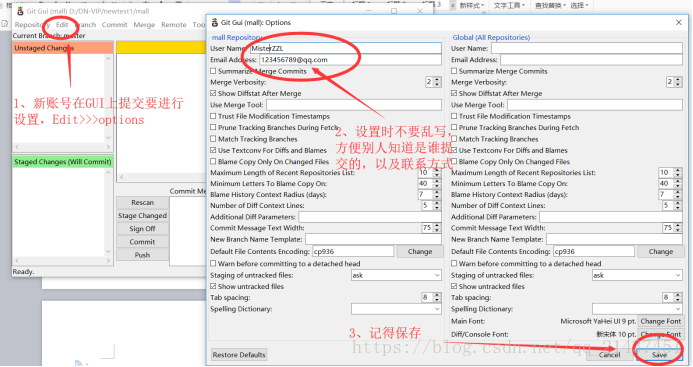Open mall Spelling Dictionary dropdown
The image size is (693, 367).
[x=396, y=309]
